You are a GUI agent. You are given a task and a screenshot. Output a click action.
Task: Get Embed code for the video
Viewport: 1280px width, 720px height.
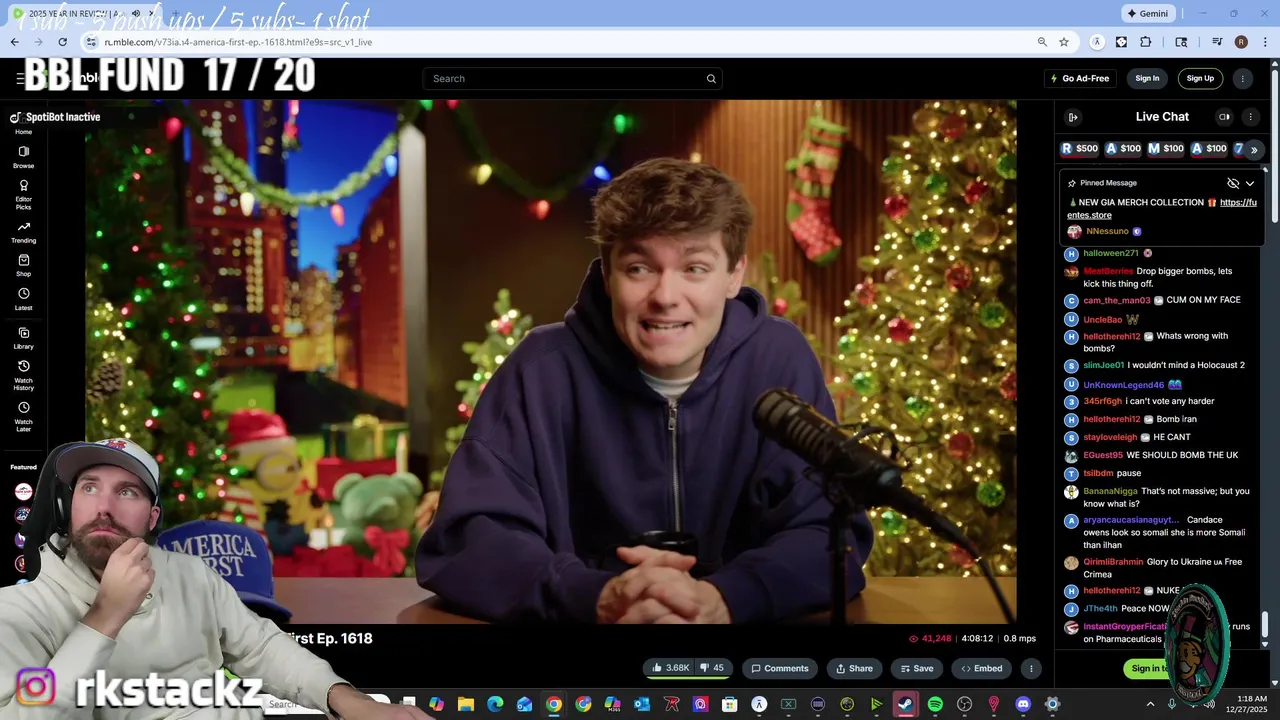[x=982, y=668]
